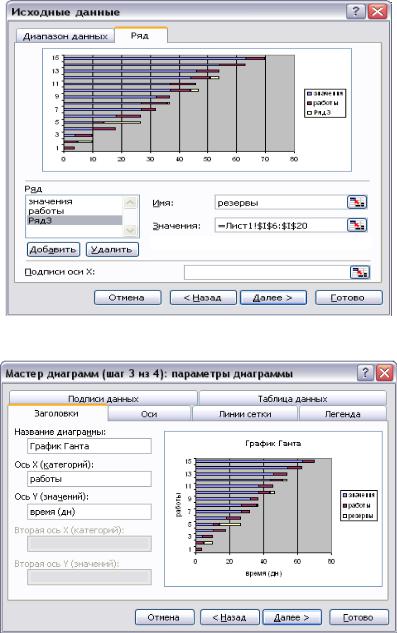
Task: Click Ось X (категорий) field 'работы'
Action: click(x=89, y=479)
